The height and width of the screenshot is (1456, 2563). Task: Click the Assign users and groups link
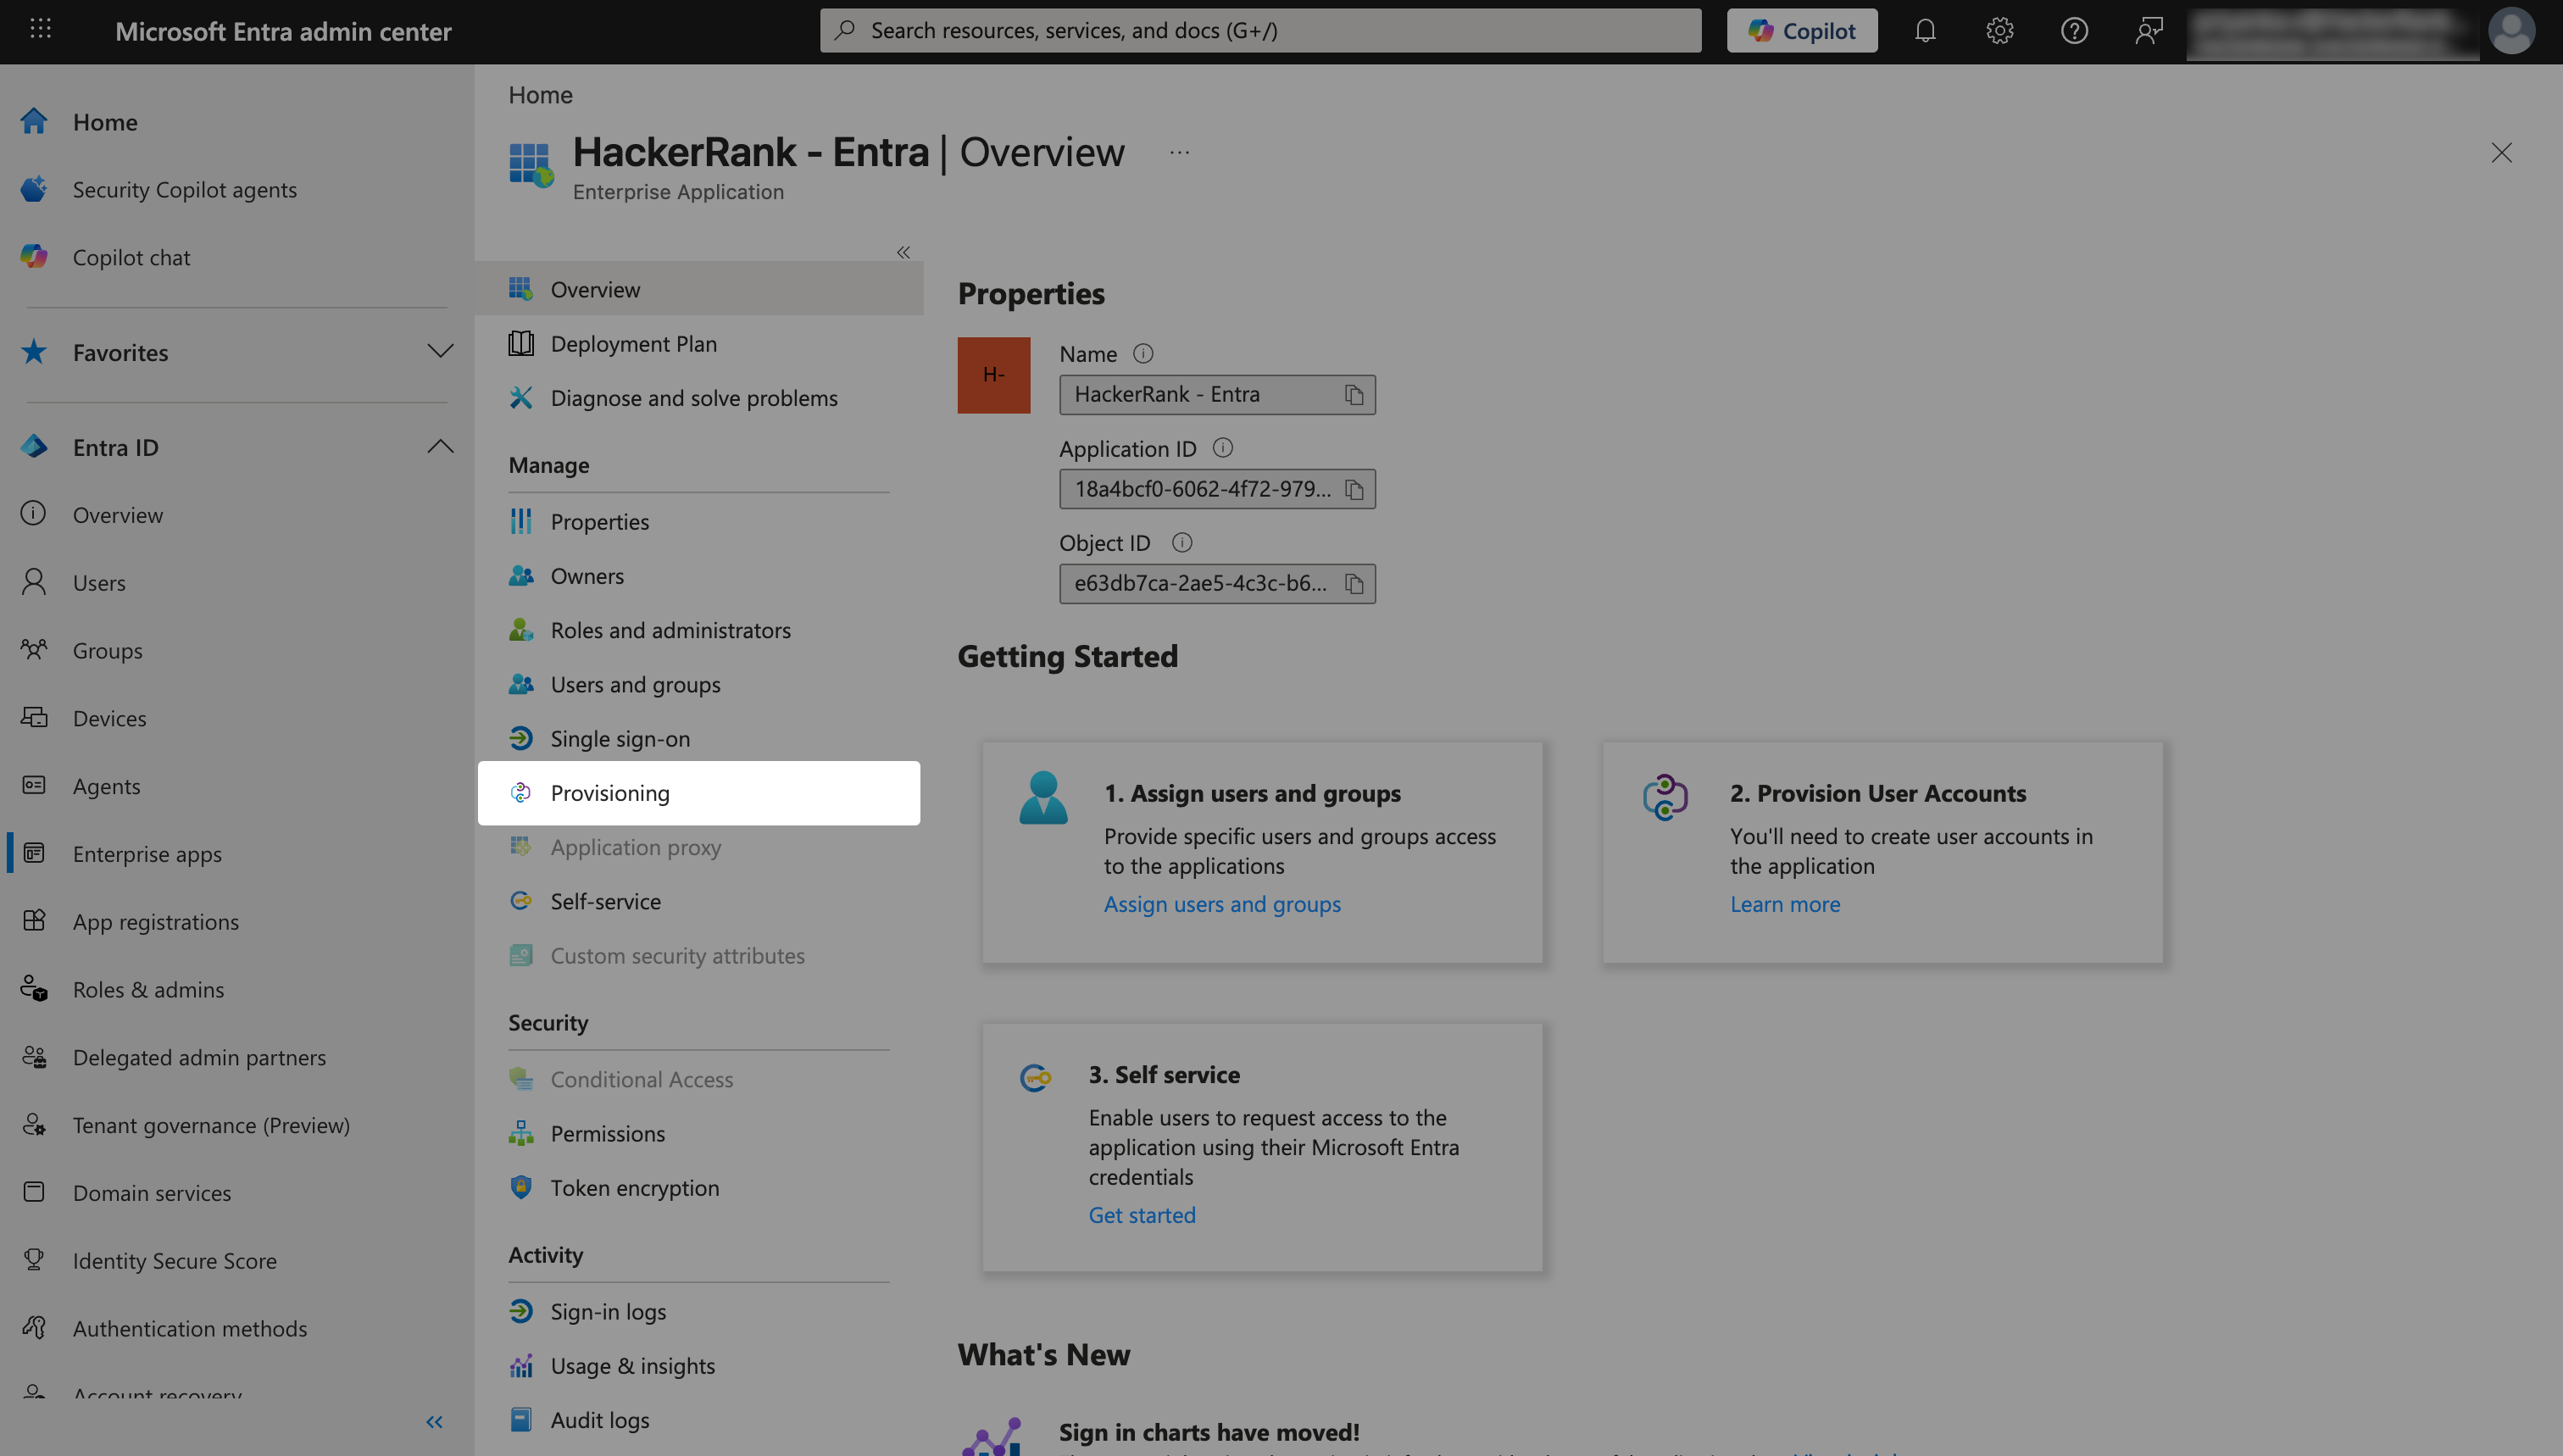coord(1222,904)
